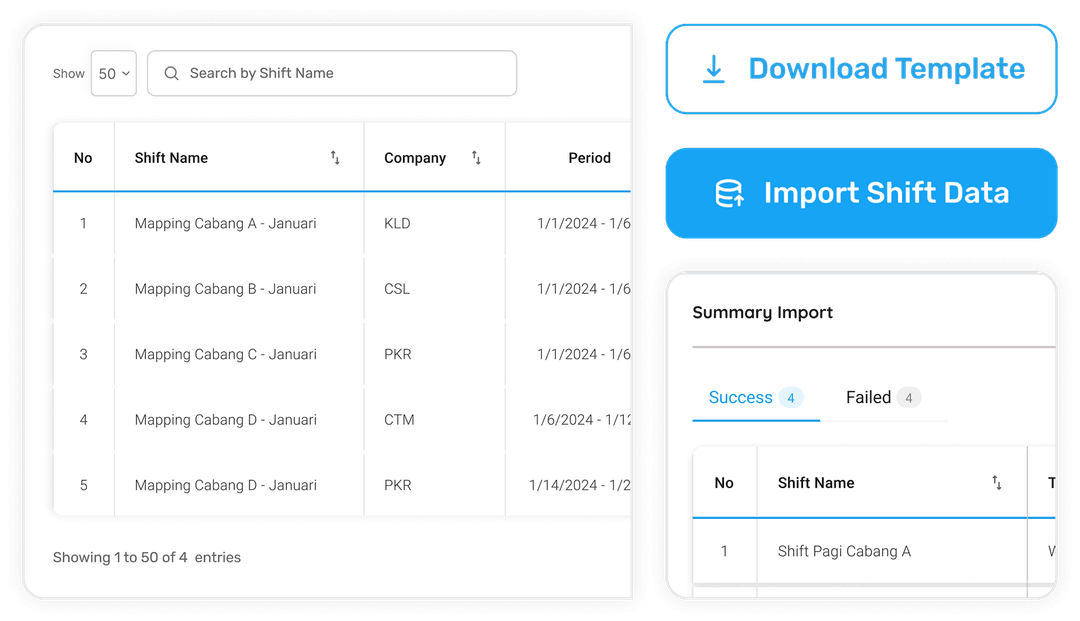Focus the Search by Shift Name field
The width and height of the screenshot is (1080, 621).
[345, 73]
